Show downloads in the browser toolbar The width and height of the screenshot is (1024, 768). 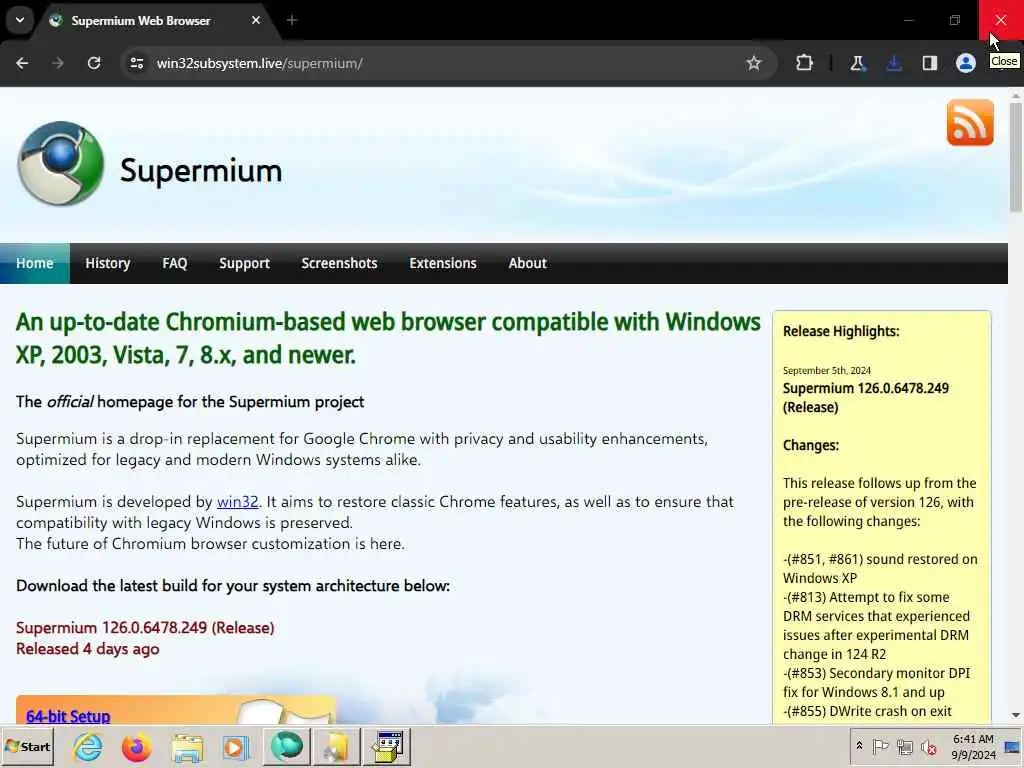tap(893, 63)
